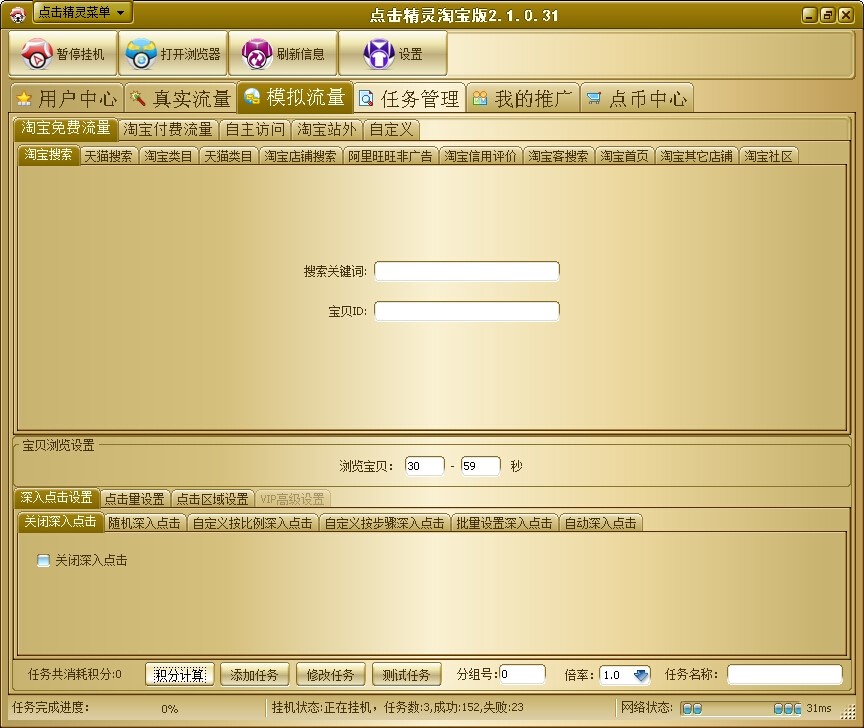Switch to the 自主访问 sub-tab
Image resolution: width=864 pixels, height=728 pixels.
pyautogui.click(x=255, y=130)
